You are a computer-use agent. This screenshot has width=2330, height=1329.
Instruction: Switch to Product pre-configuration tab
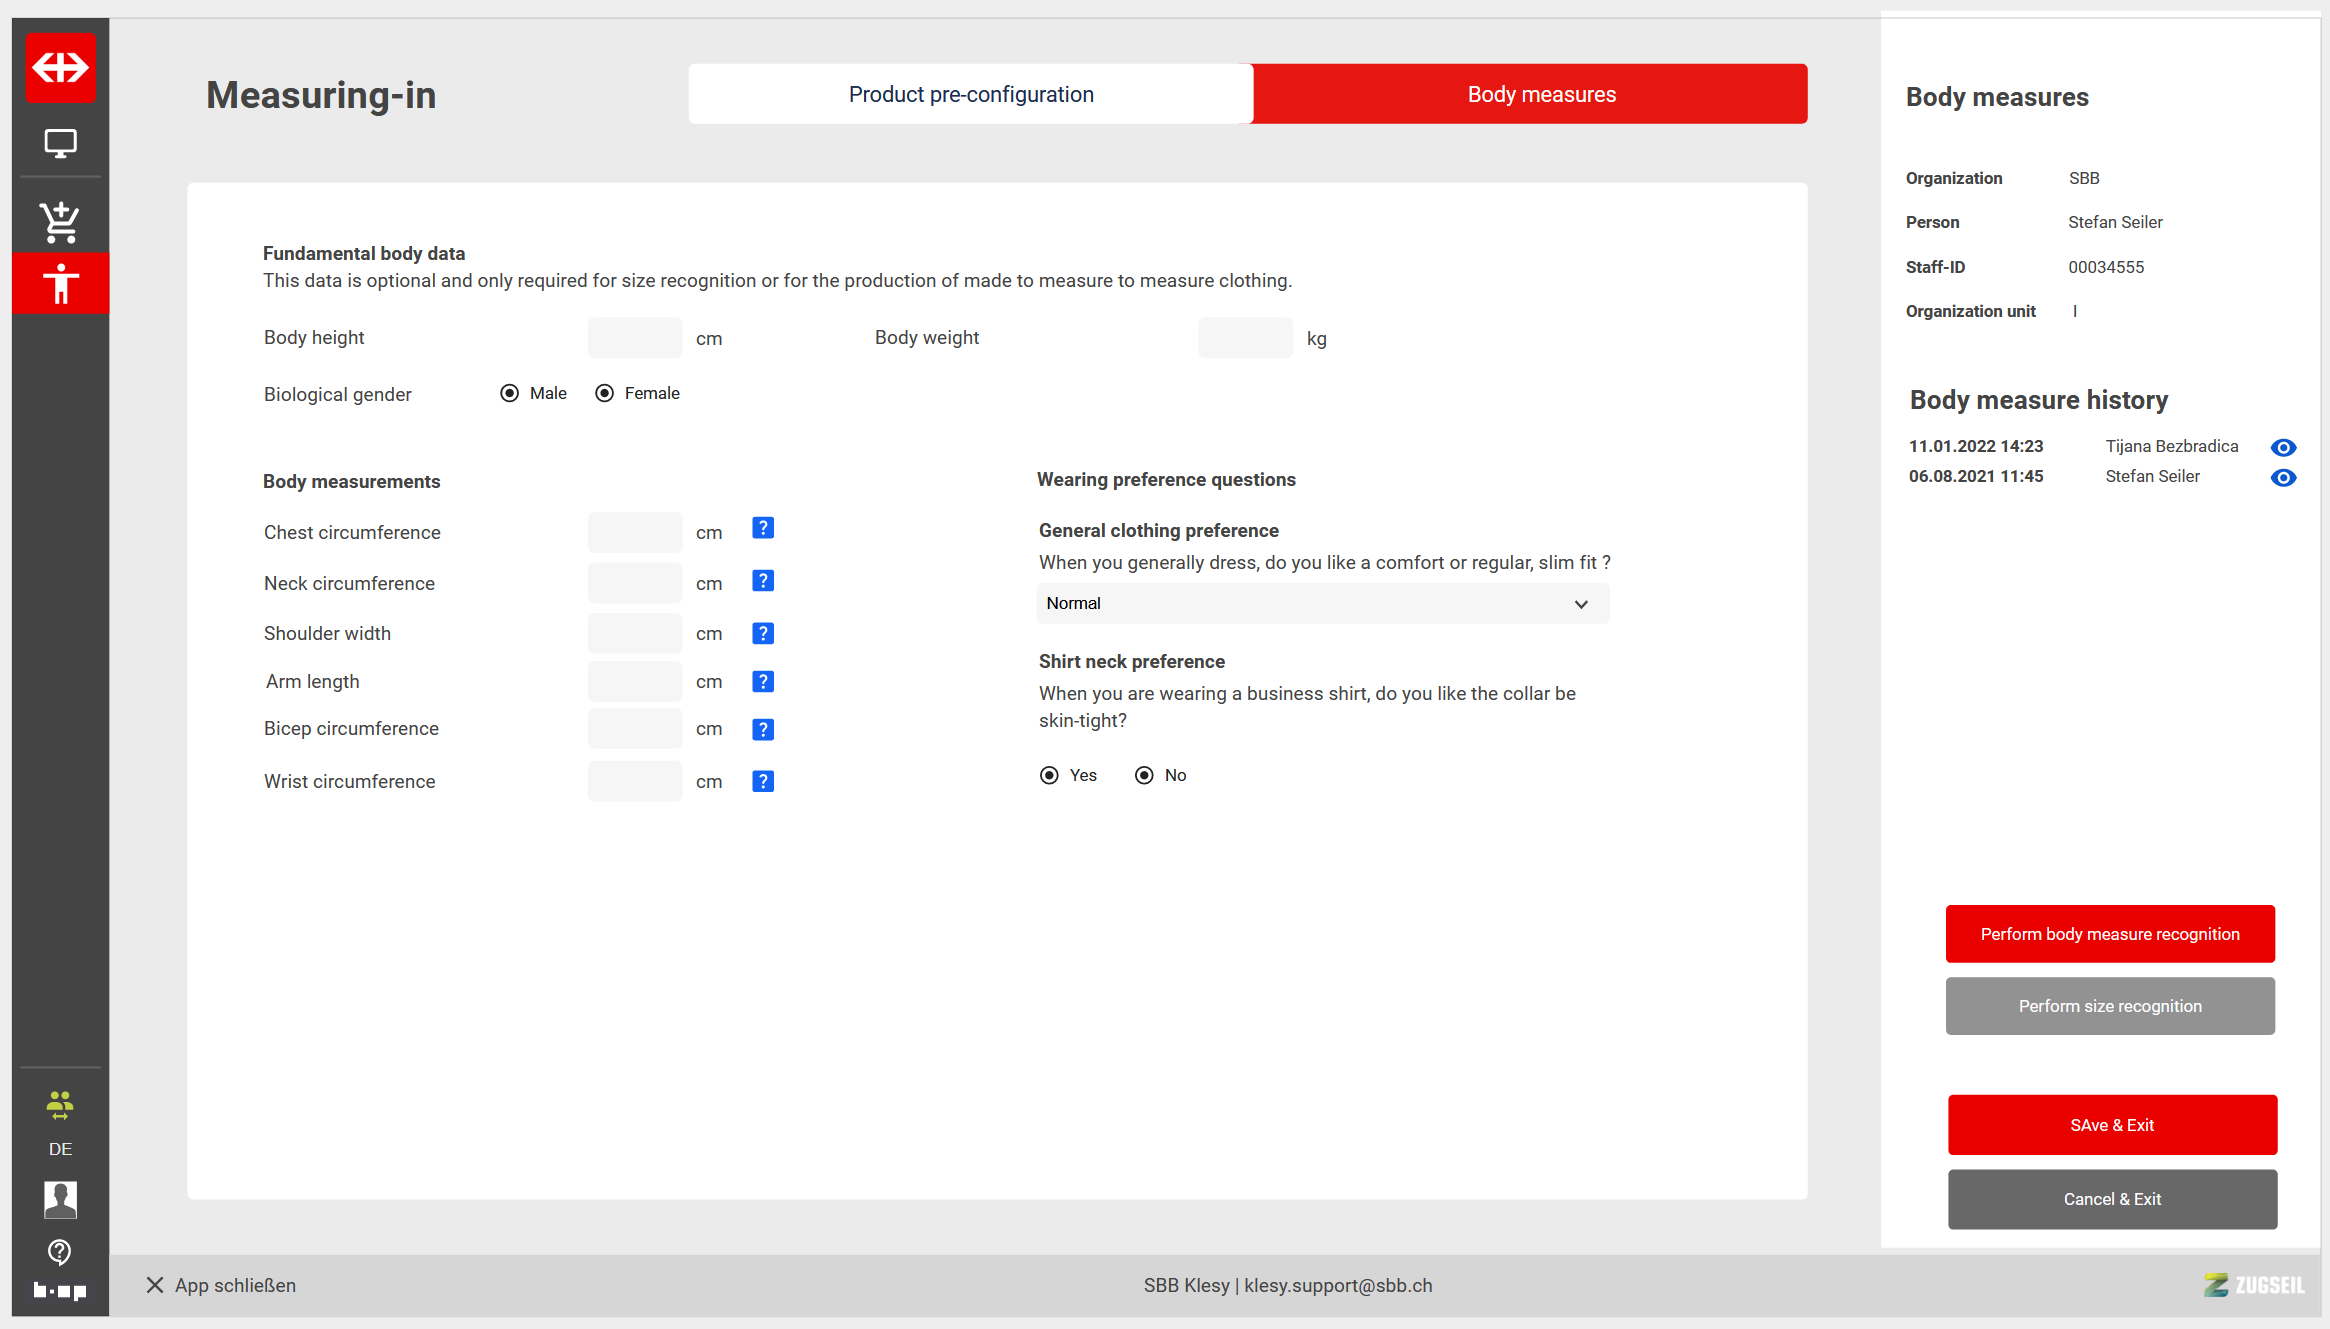click(970, 95)
